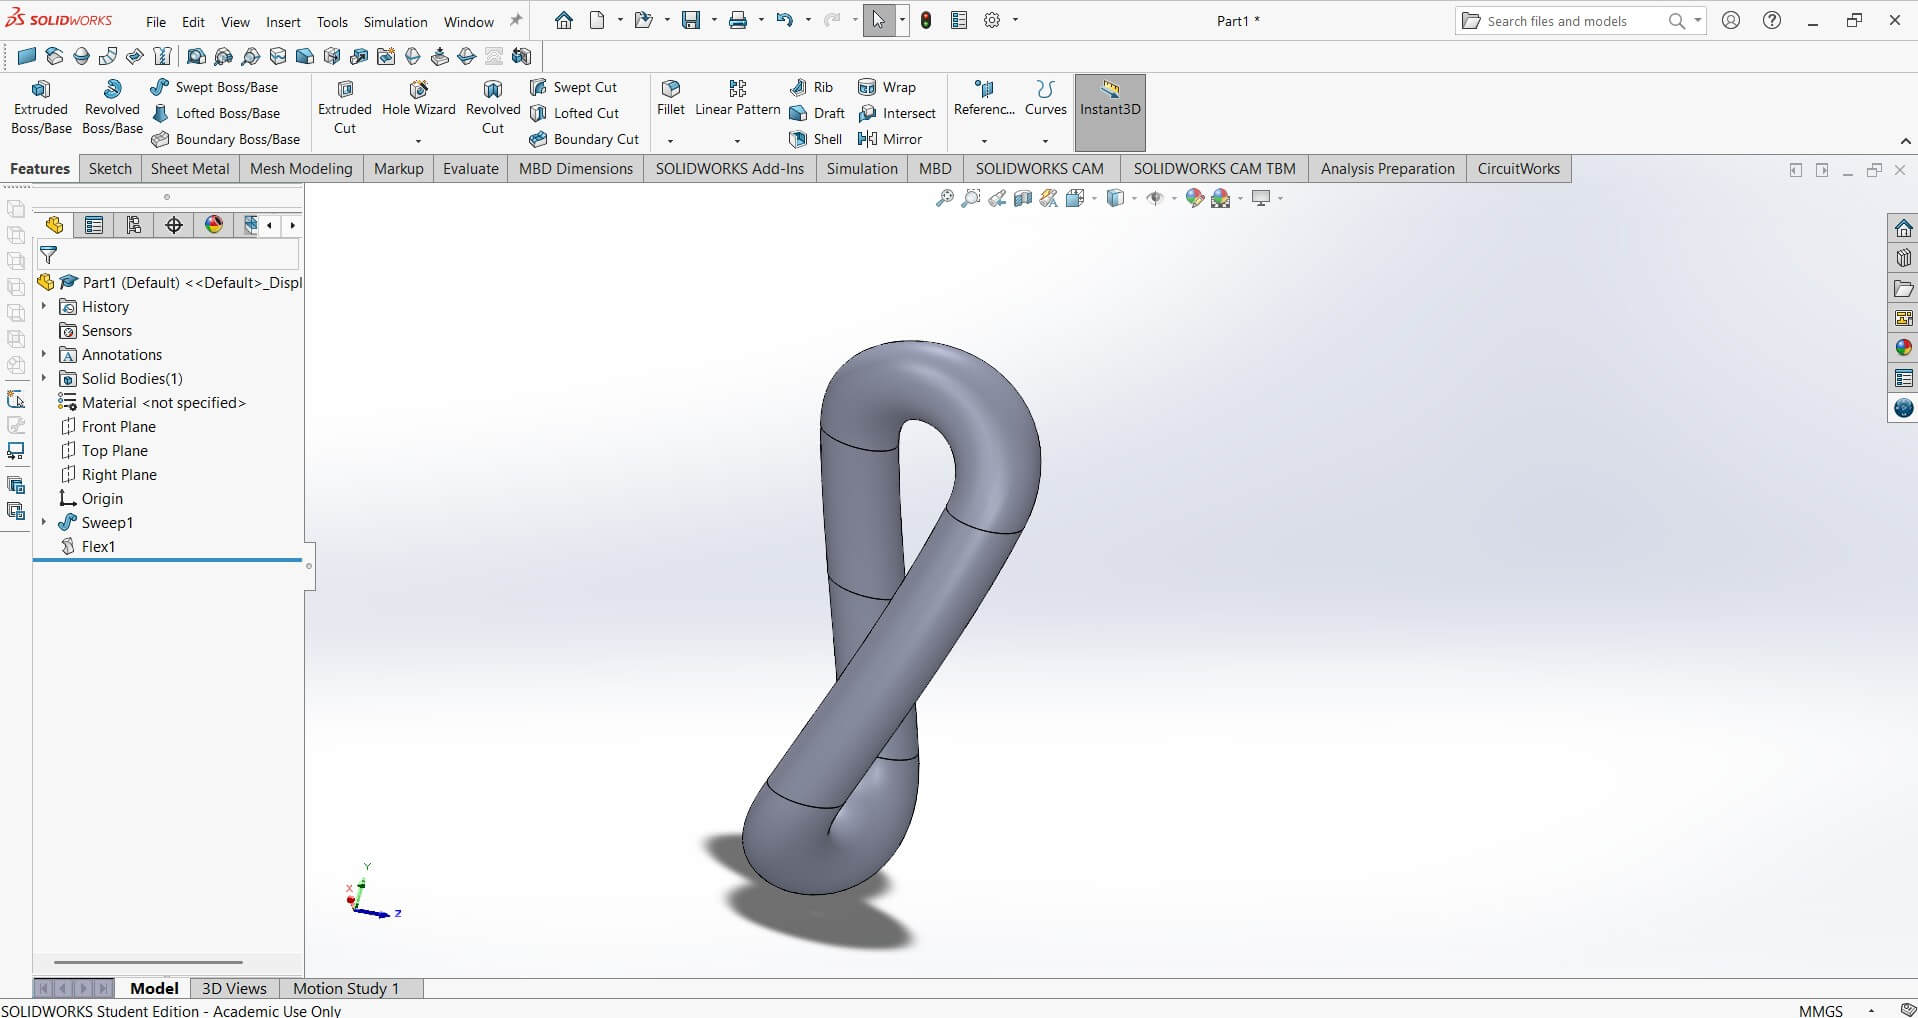Expand the History folder
Viewport: 1918px width, 1018px height.
click(44, 307)
